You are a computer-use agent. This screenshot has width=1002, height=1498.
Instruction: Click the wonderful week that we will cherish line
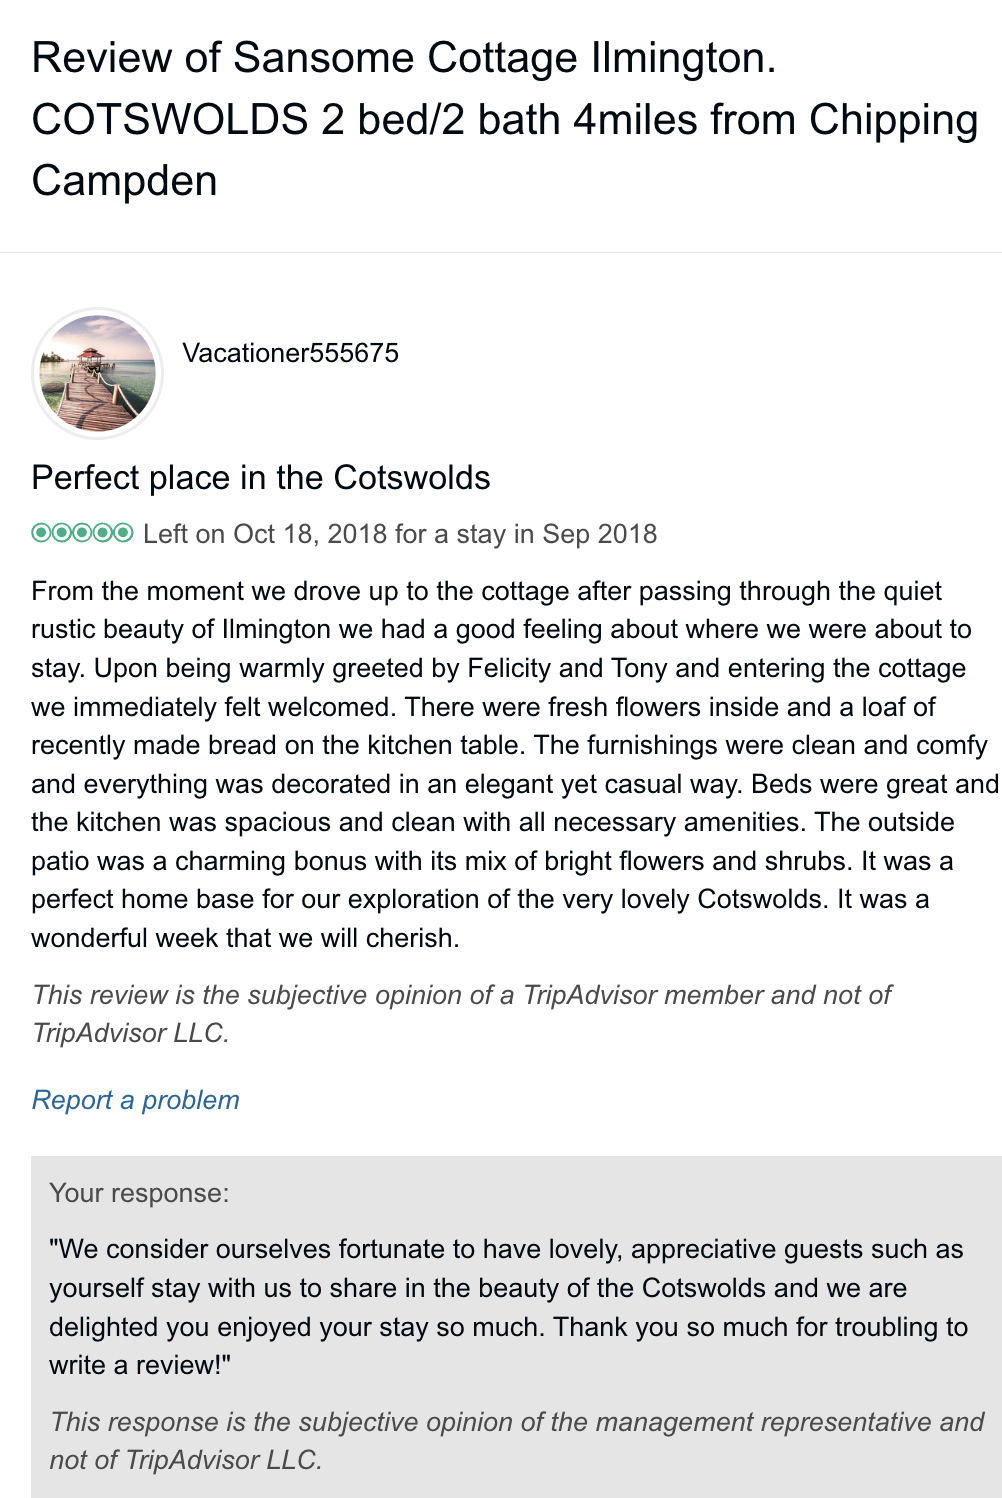(x=245, y=938)
